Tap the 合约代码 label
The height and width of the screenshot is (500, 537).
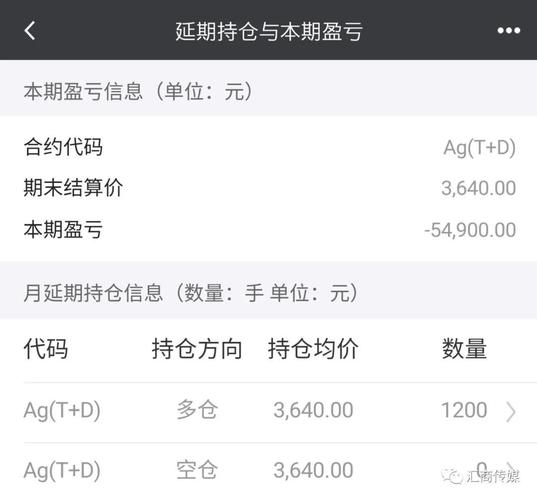coord(63,147)
